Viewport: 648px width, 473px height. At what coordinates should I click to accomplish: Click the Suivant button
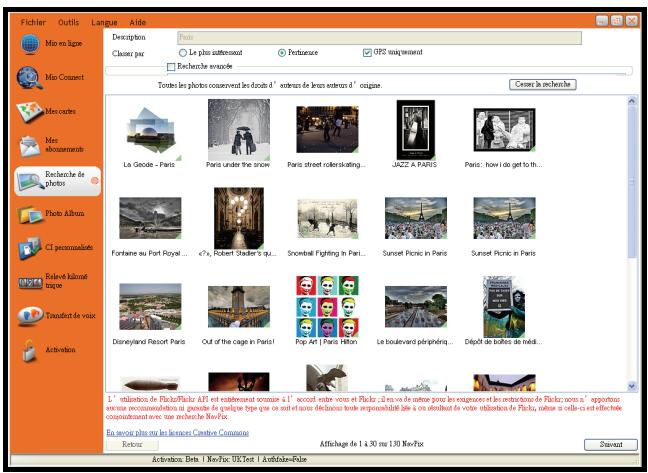(x=611, y=444)
